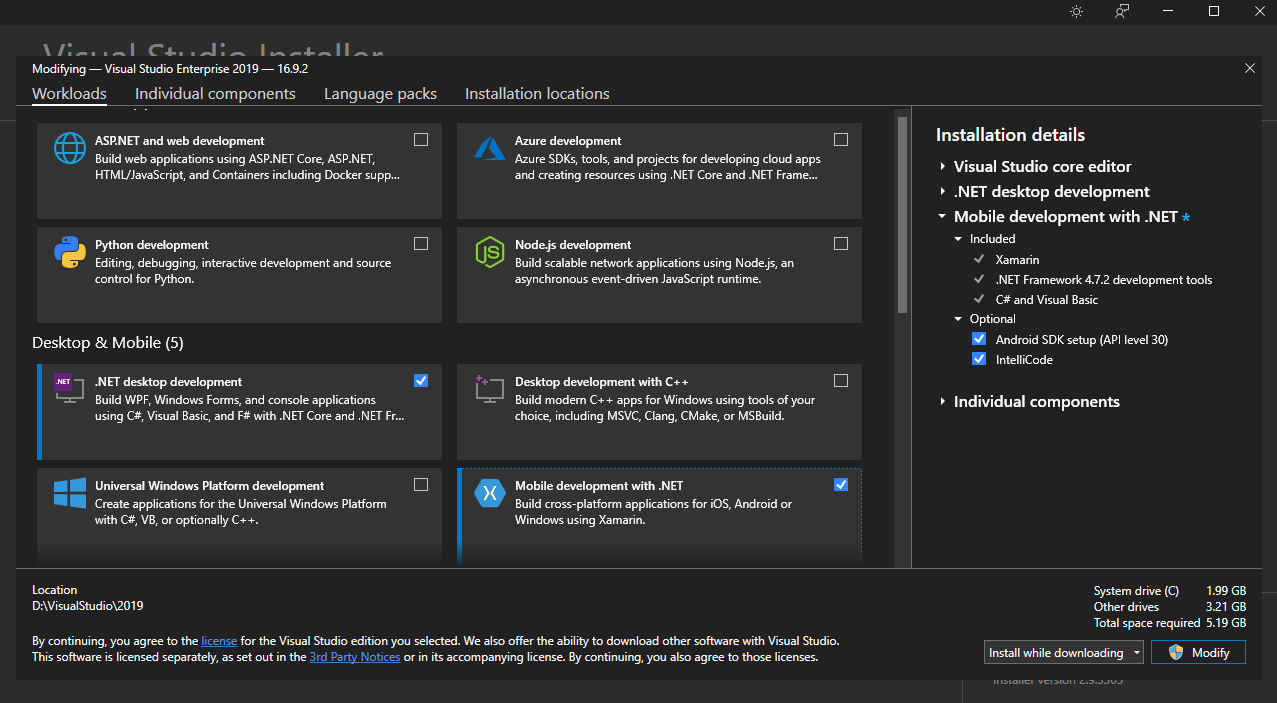
Task: Click the shield icon on Modify button
Action: point(1176,652)
